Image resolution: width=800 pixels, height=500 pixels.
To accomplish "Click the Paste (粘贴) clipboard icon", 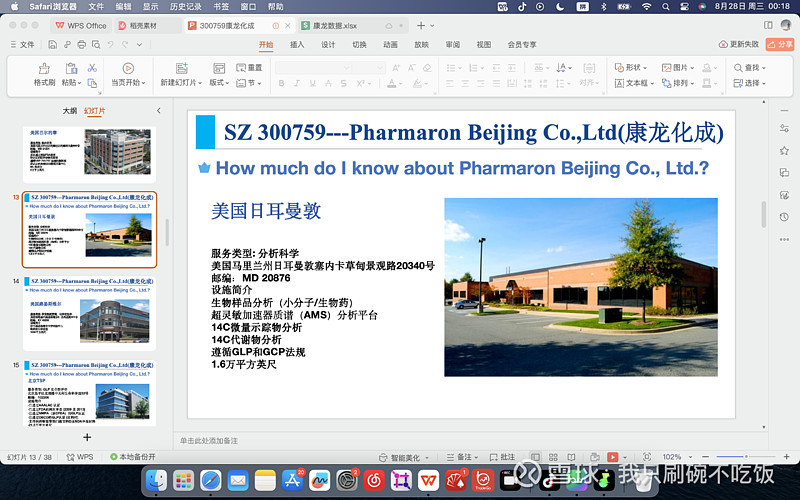I will point(71,68).
